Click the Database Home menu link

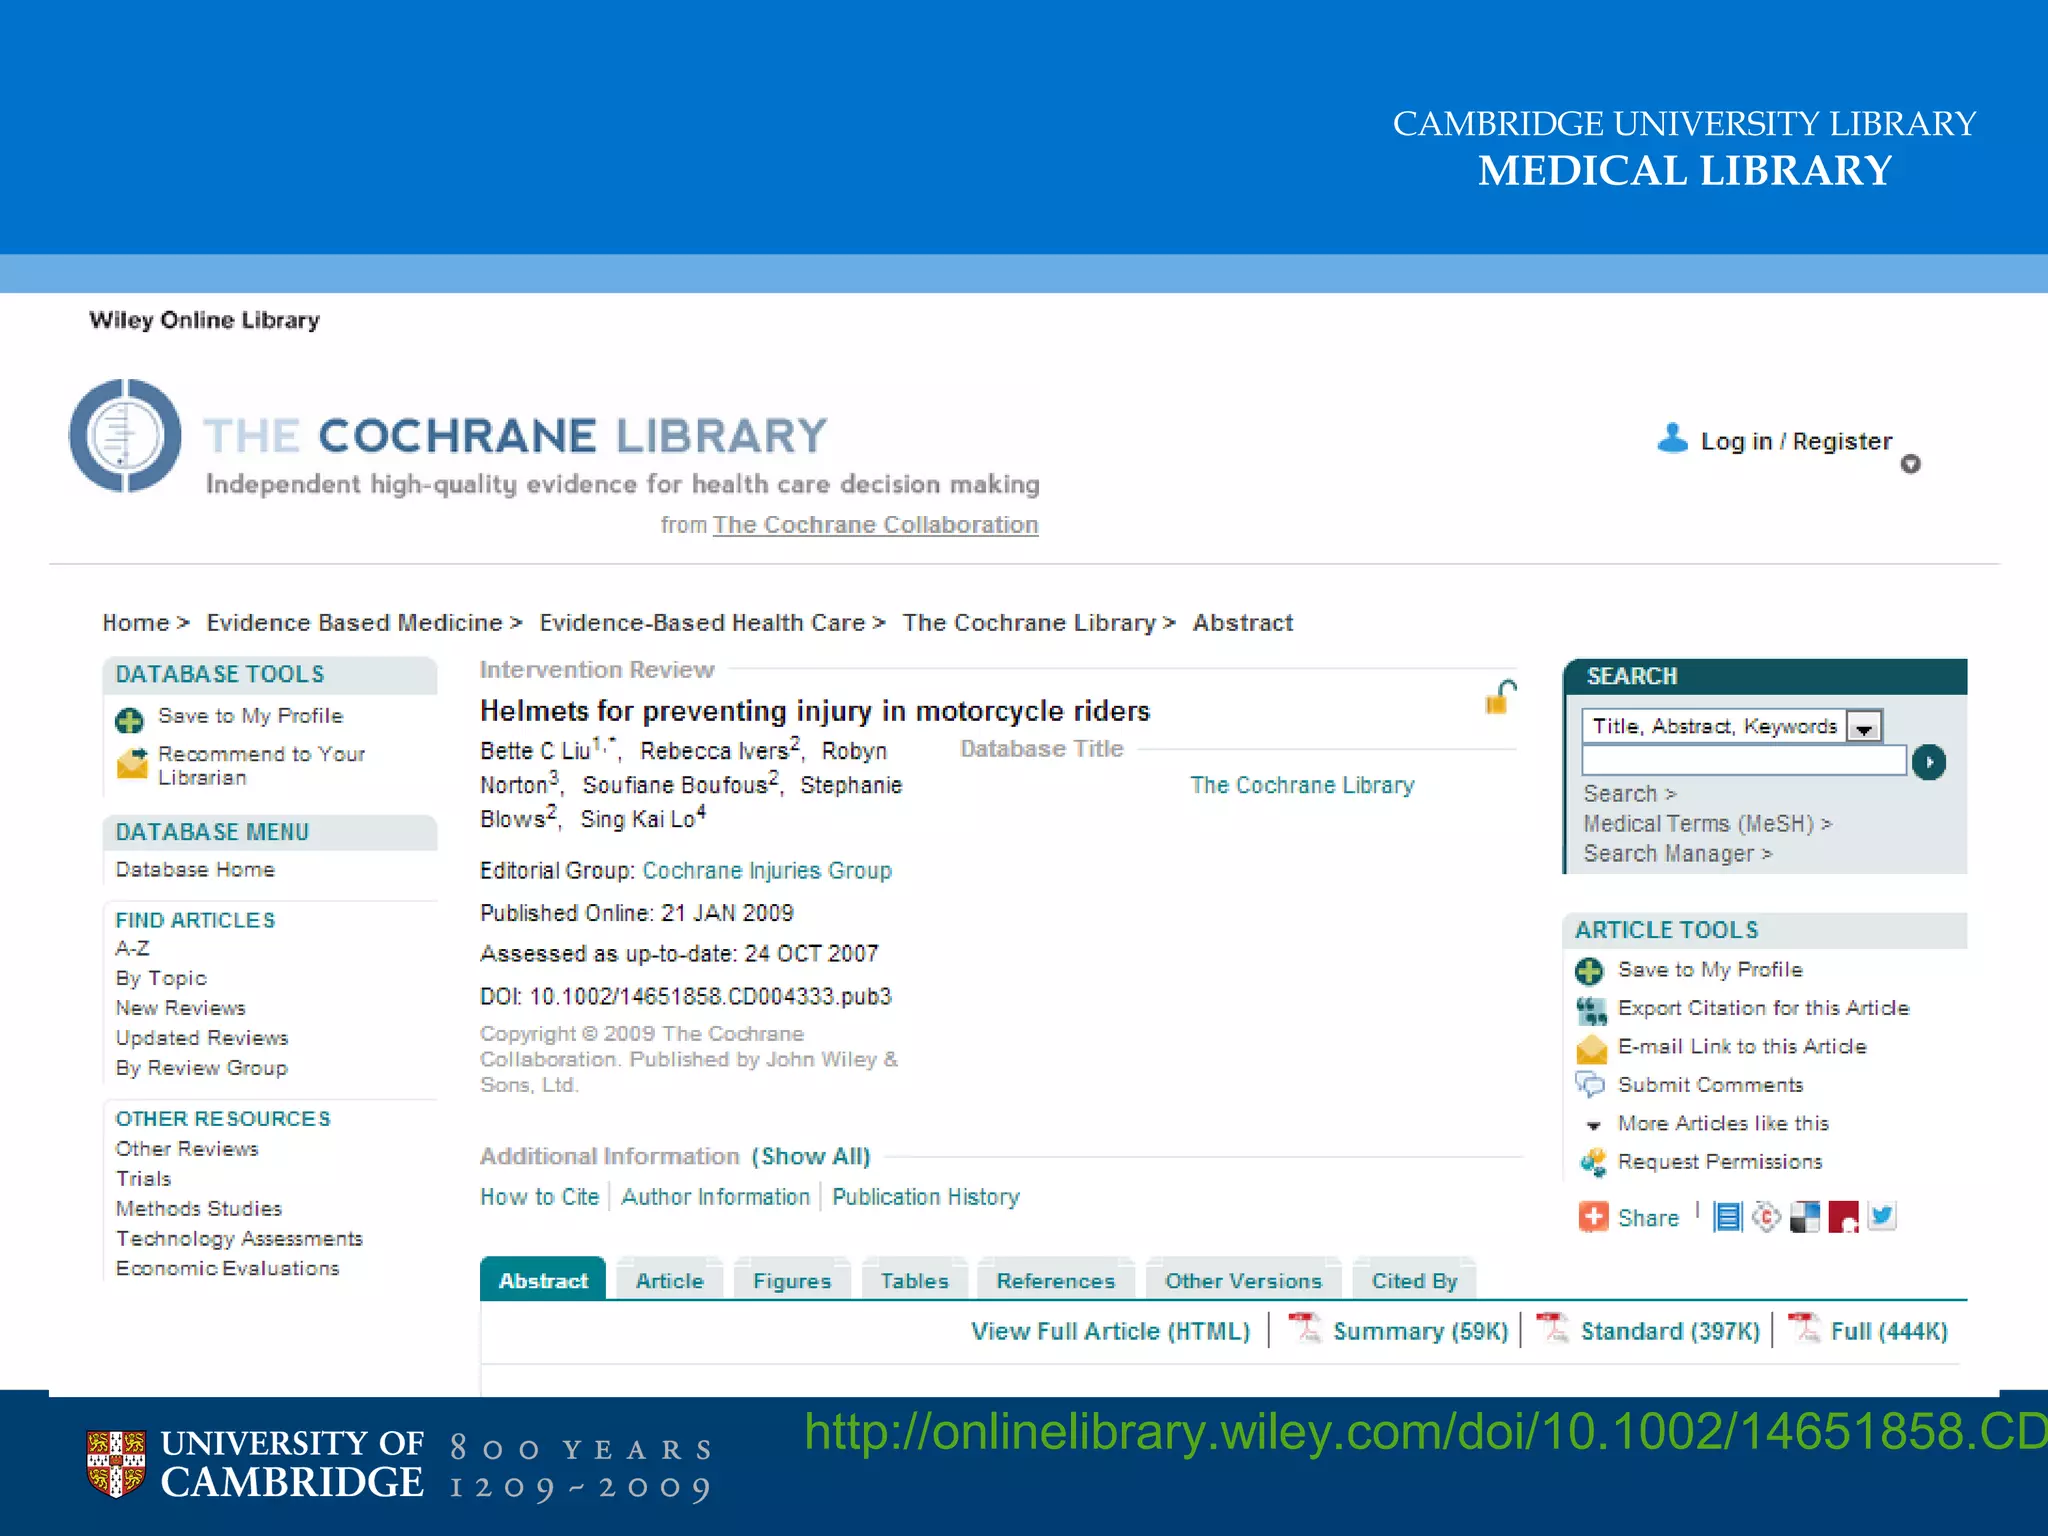coord(195,870)
